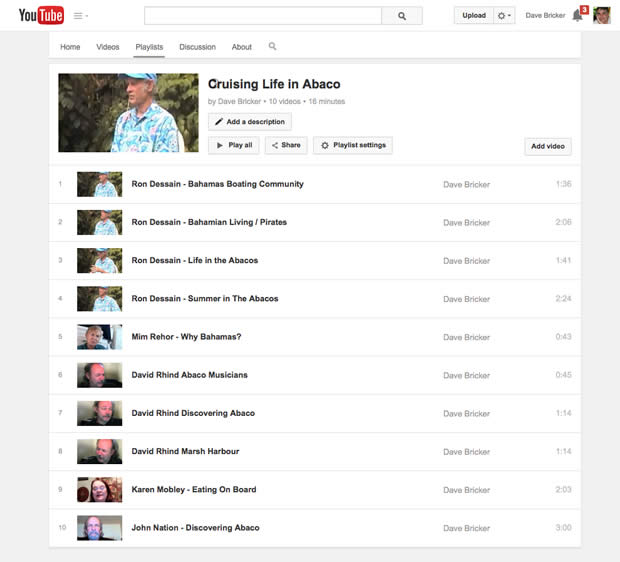This screenshot has width=620, height=562.
Task: Click the search magnifier button
Action: pos(402,16)
